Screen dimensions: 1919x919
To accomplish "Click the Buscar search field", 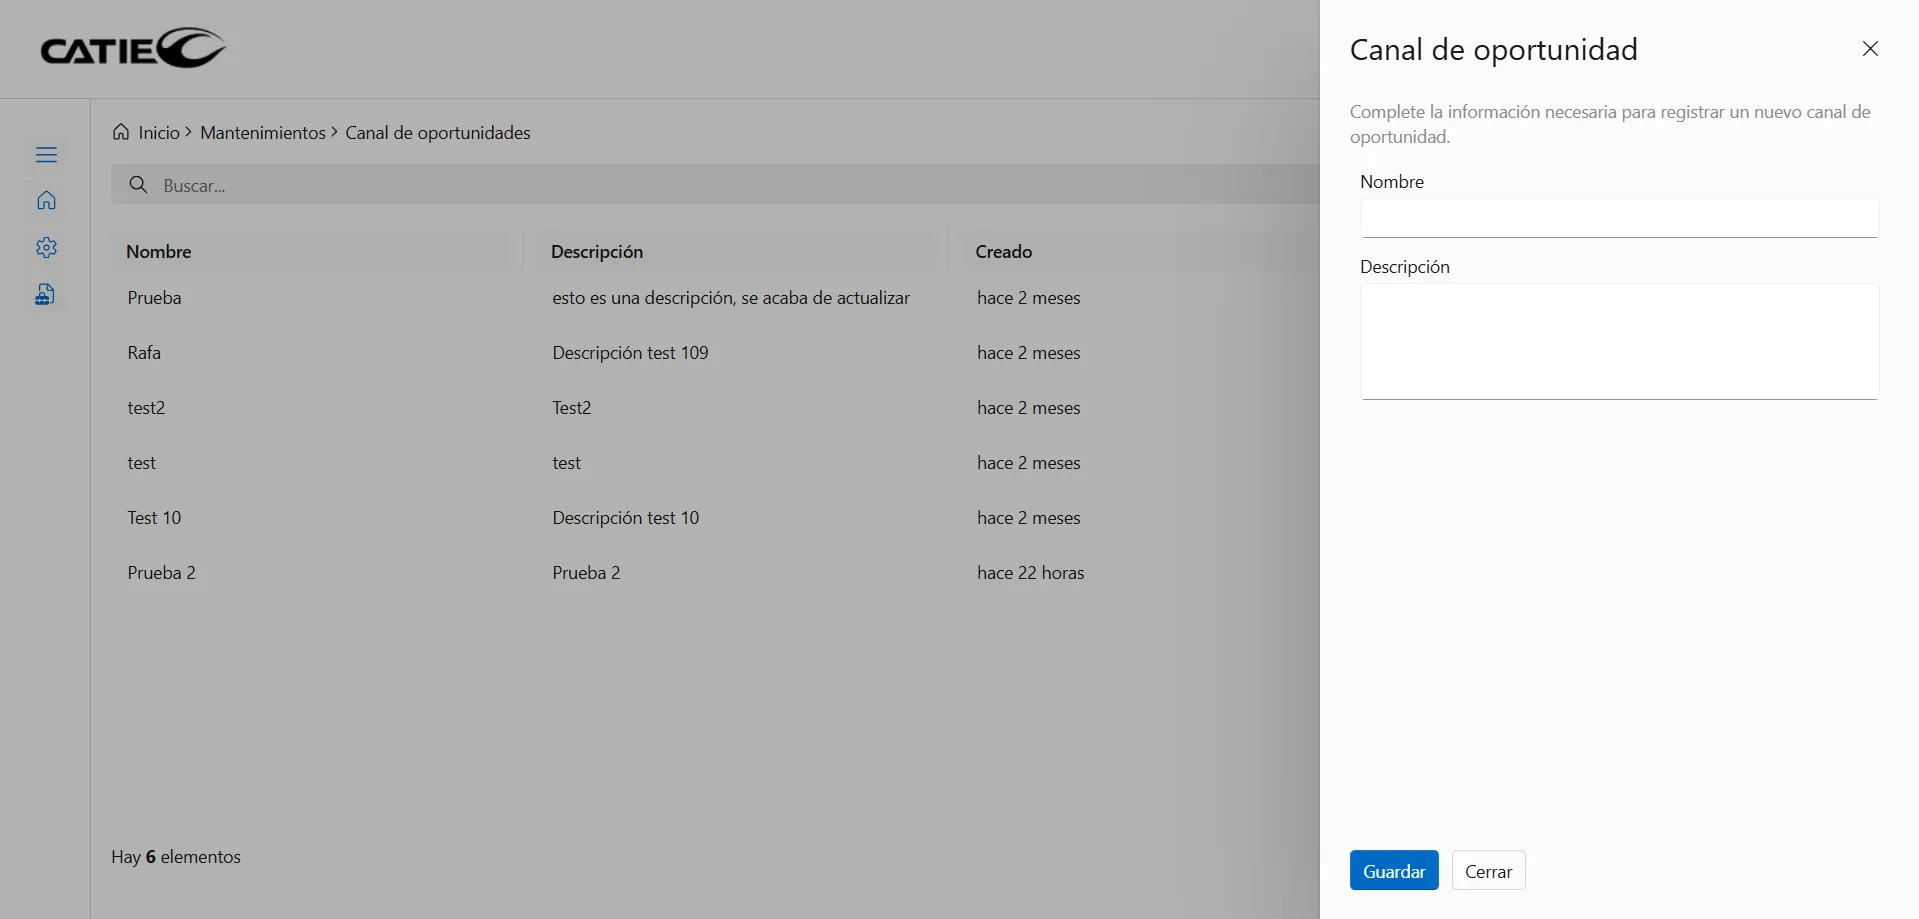I will [700, 185].
